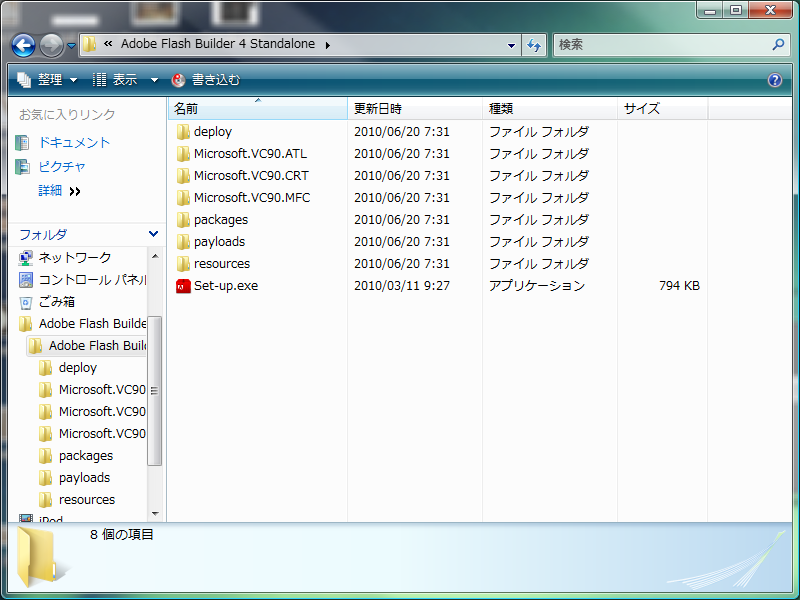This screenshot has height=600, width=800.
Task: Select deploy in folder tree
Action: click(x=78, y=368)
